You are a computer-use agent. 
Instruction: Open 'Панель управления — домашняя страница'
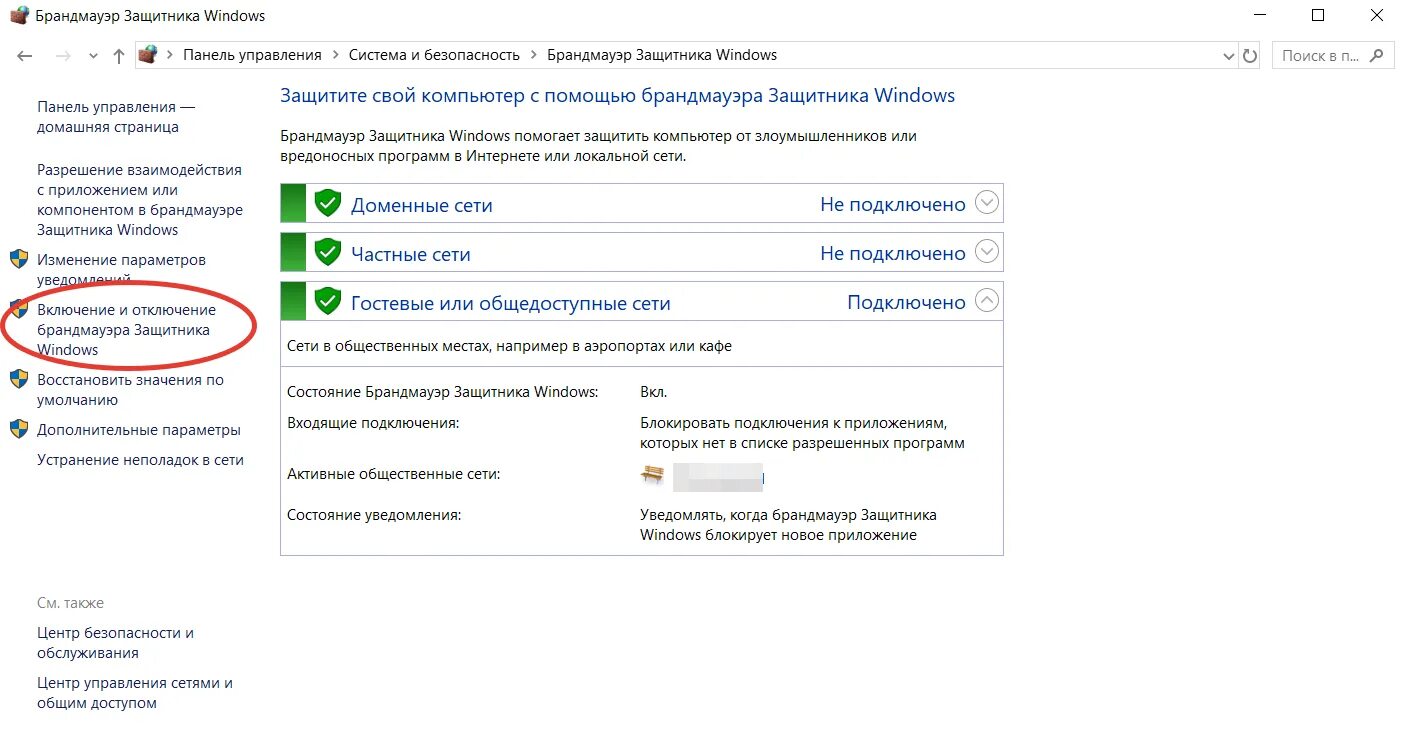(116, 117)
